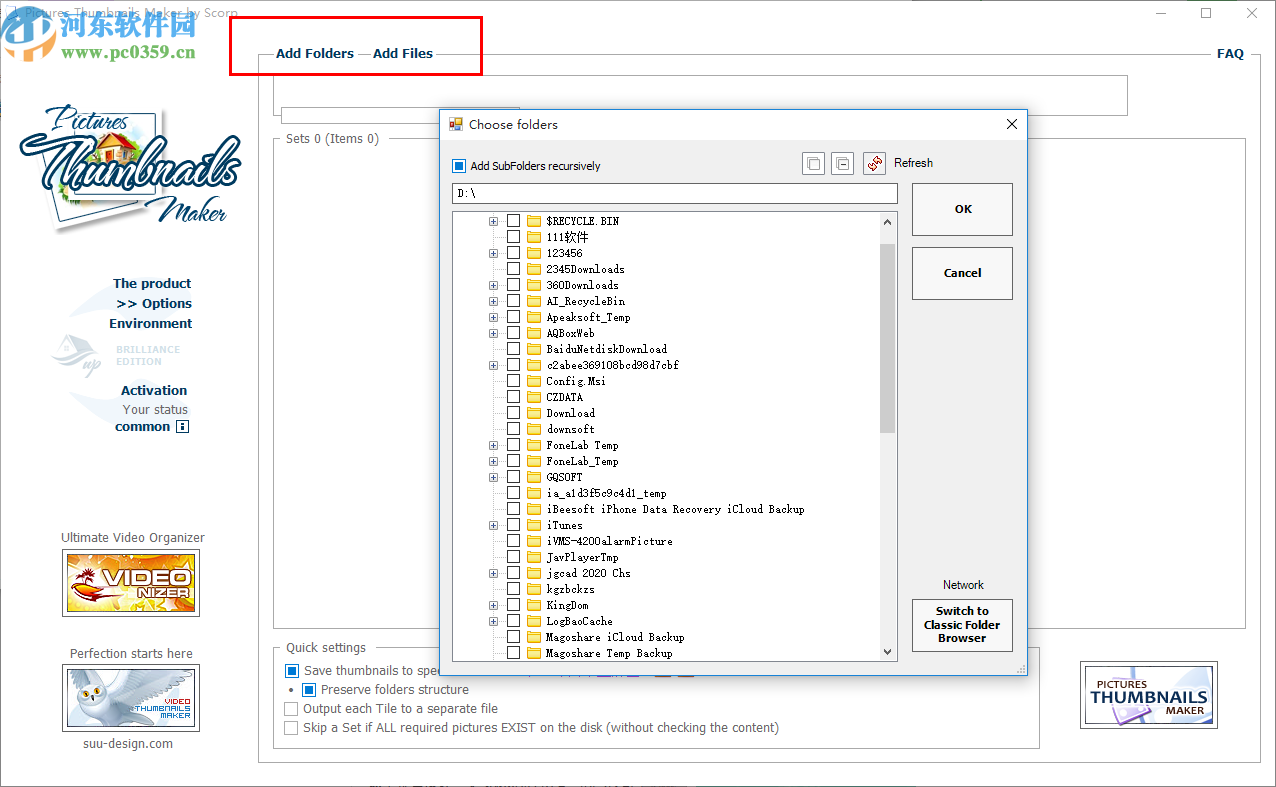The image size is (1276, 787).
Task: Click the folder tree scroll-down arrow
Action: pos(887,652)
